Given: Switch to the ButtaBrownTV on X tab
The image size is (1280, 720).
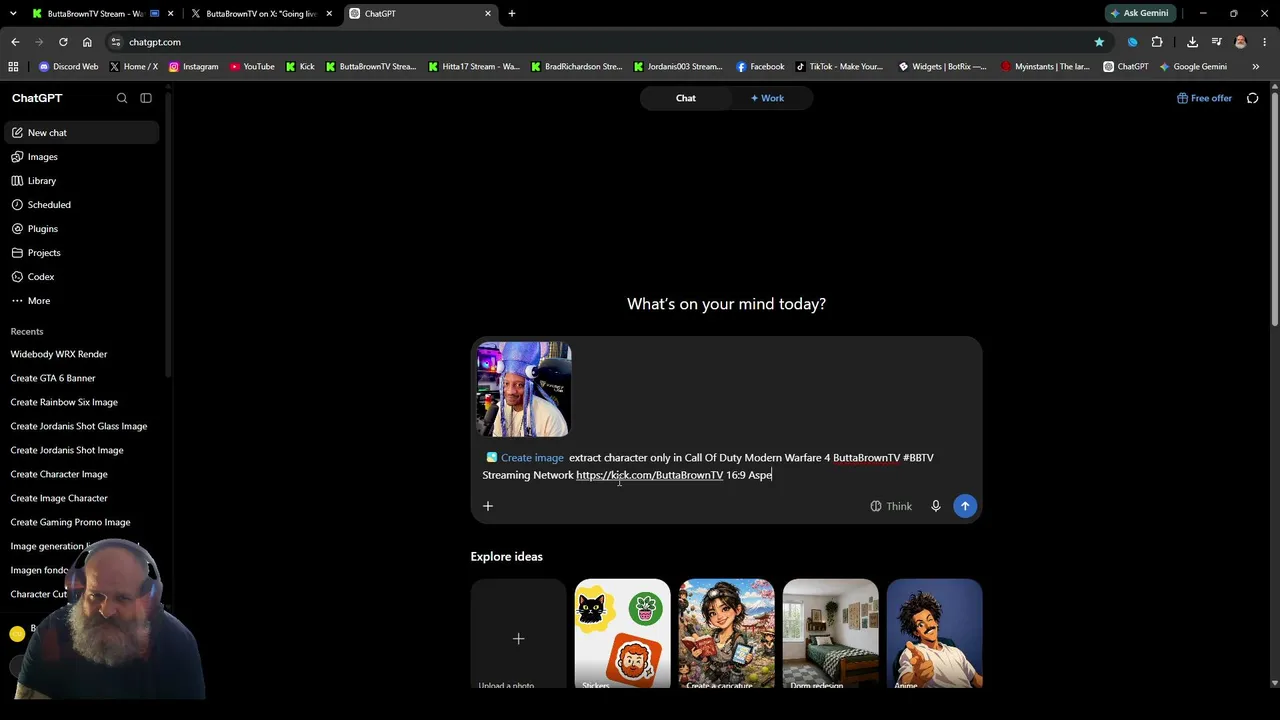Looking at the screenshot, I should click(x=262, y=14).
